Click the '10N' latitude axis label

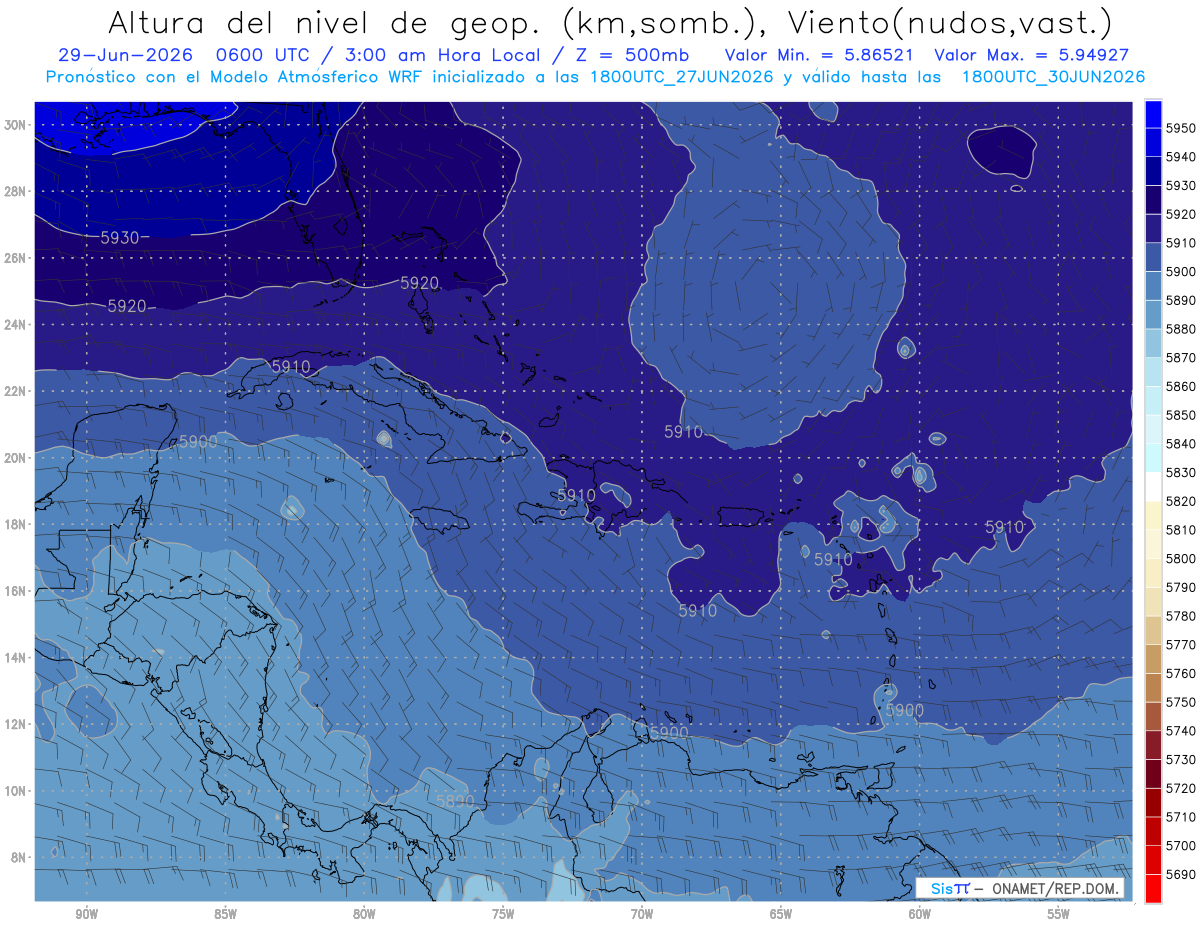[x=16, y=790]
